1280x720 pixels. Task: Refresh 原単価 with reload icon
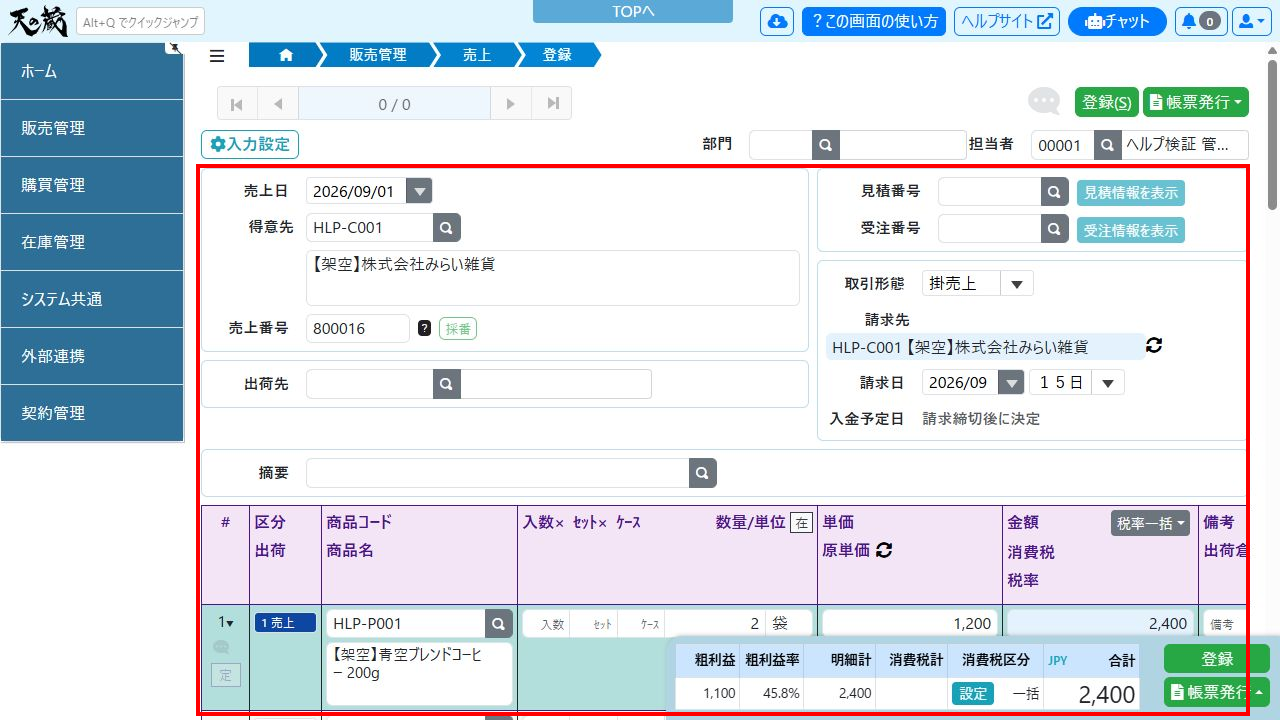[884, 550]
